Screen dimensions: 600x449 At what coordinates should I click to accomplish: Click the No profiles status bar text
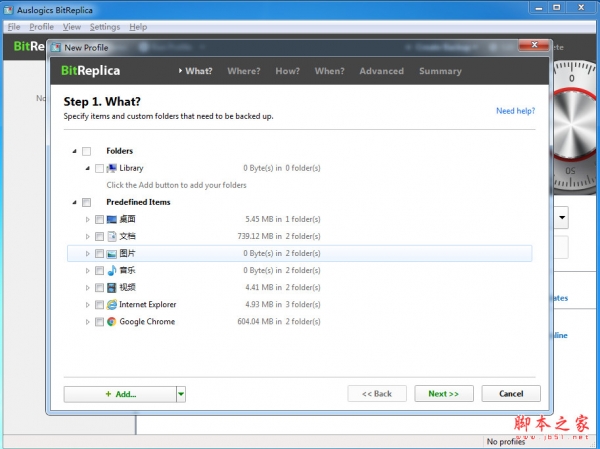(506, 441)
